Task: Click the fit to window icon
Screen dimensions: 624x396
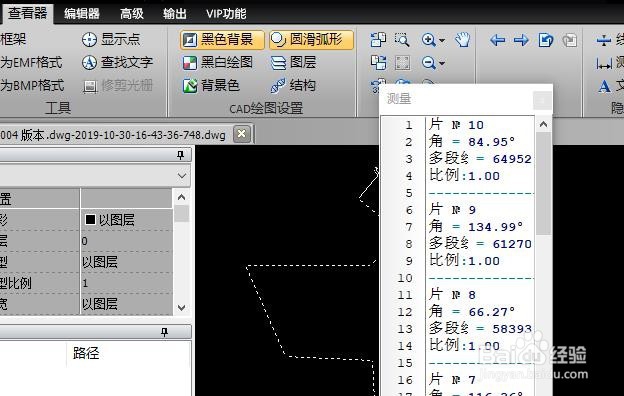Action: (x=402, y=62)
